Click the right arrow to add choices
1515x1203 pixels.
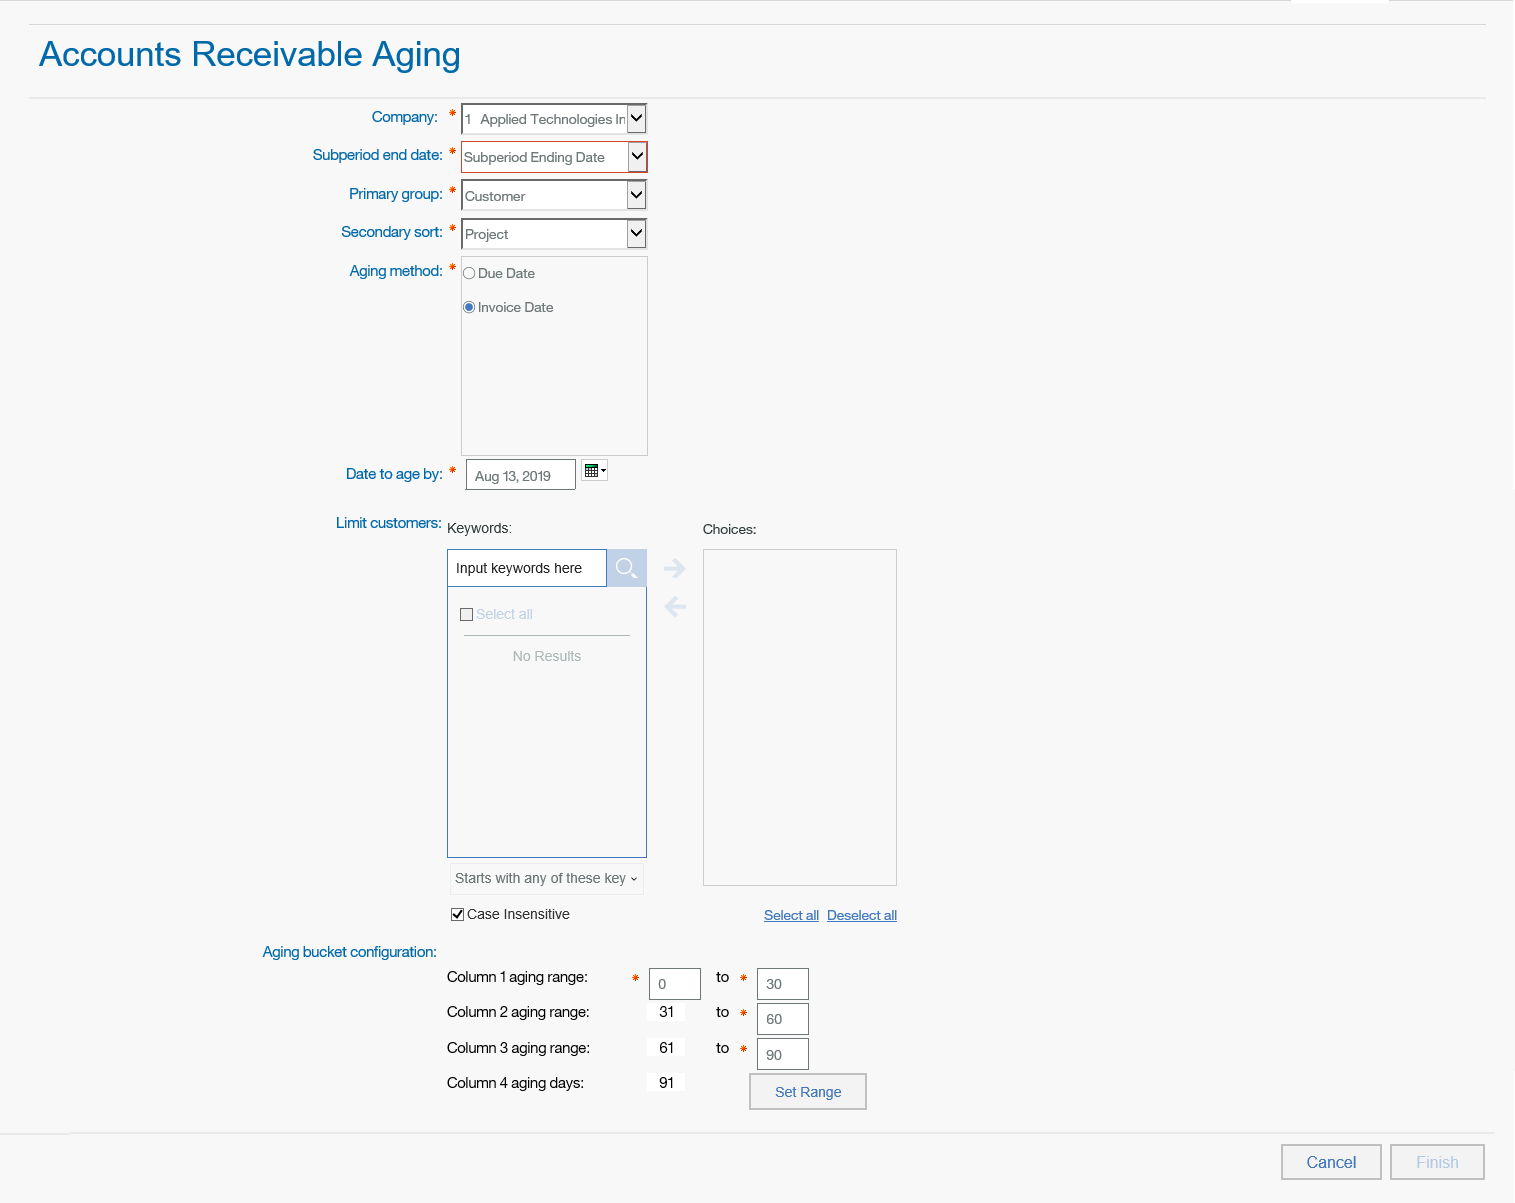point(675,568)
